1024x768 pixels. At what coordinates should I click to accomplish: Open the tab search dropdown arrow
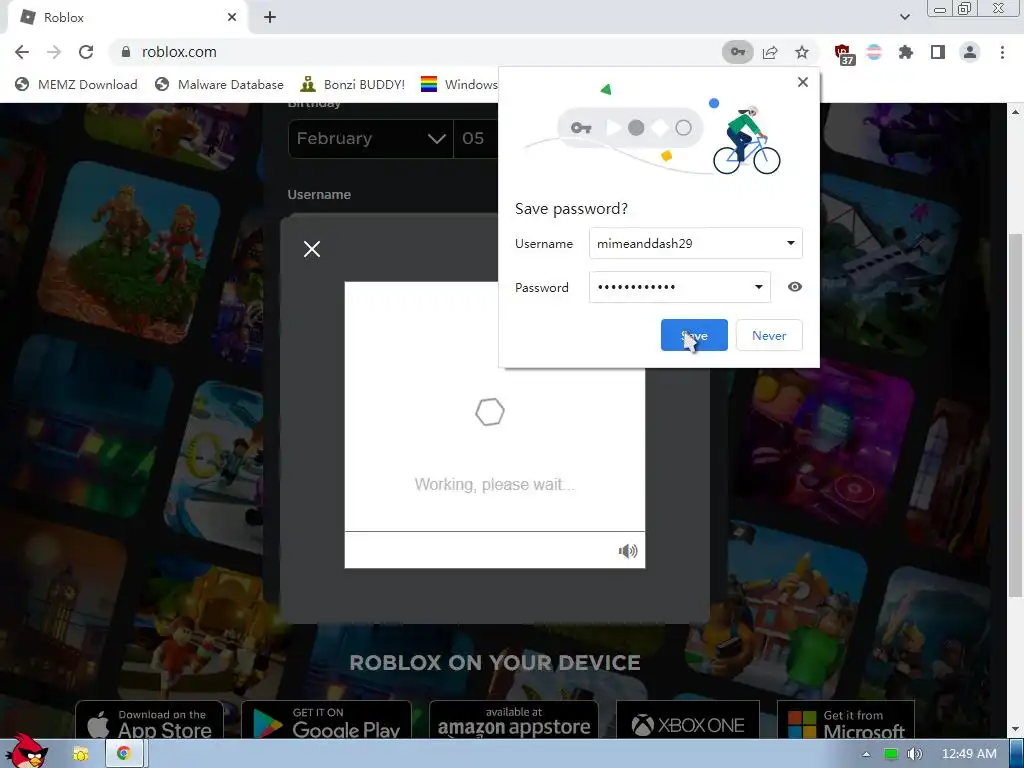click(x=904, y=18)
